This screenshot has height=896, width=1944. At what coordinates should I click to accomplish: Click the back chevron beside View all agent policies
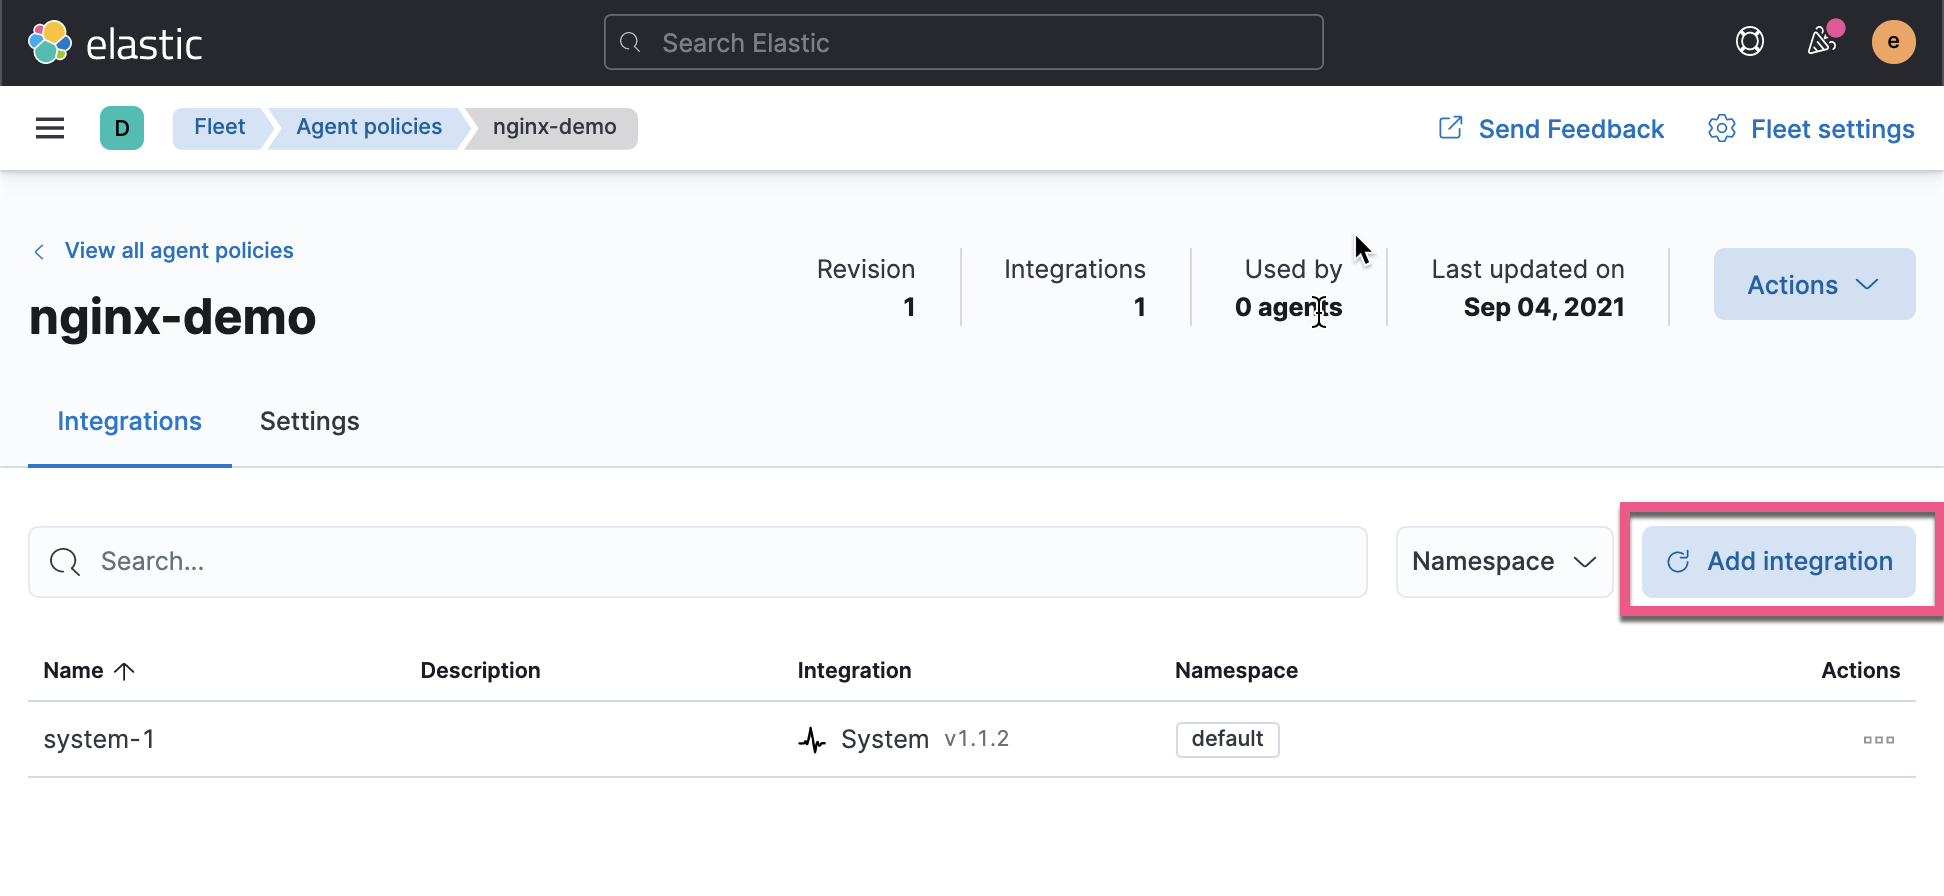pyautogui.click(x=39, y=251)
